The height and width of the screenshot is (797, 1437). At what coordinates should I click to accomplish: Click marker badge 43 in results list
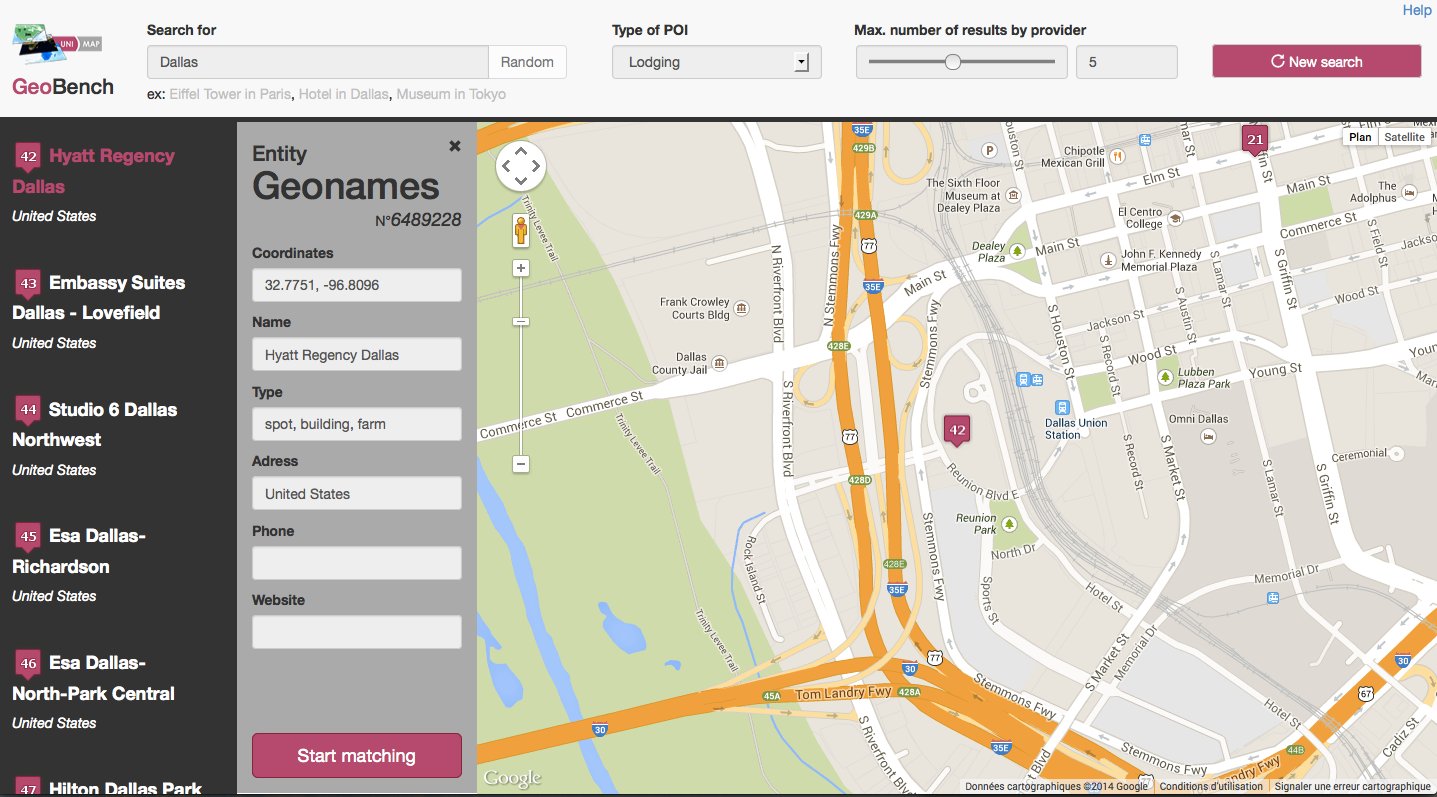(x=28, y=284)
